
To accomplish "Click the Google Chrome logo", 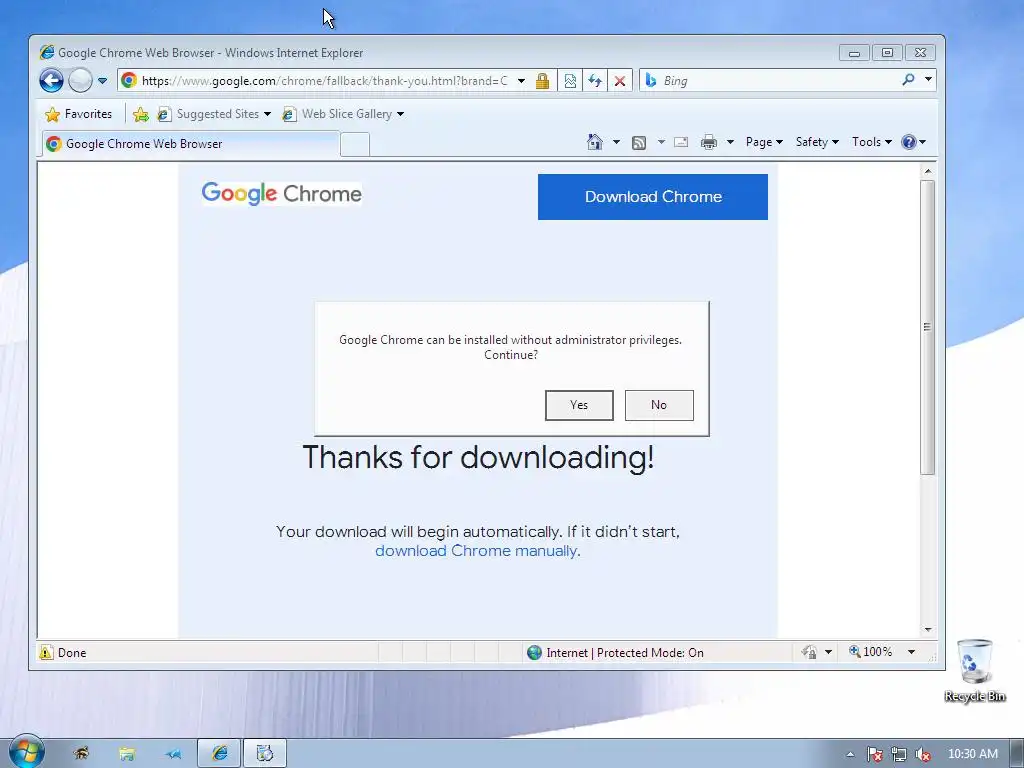I will [281, 193].
